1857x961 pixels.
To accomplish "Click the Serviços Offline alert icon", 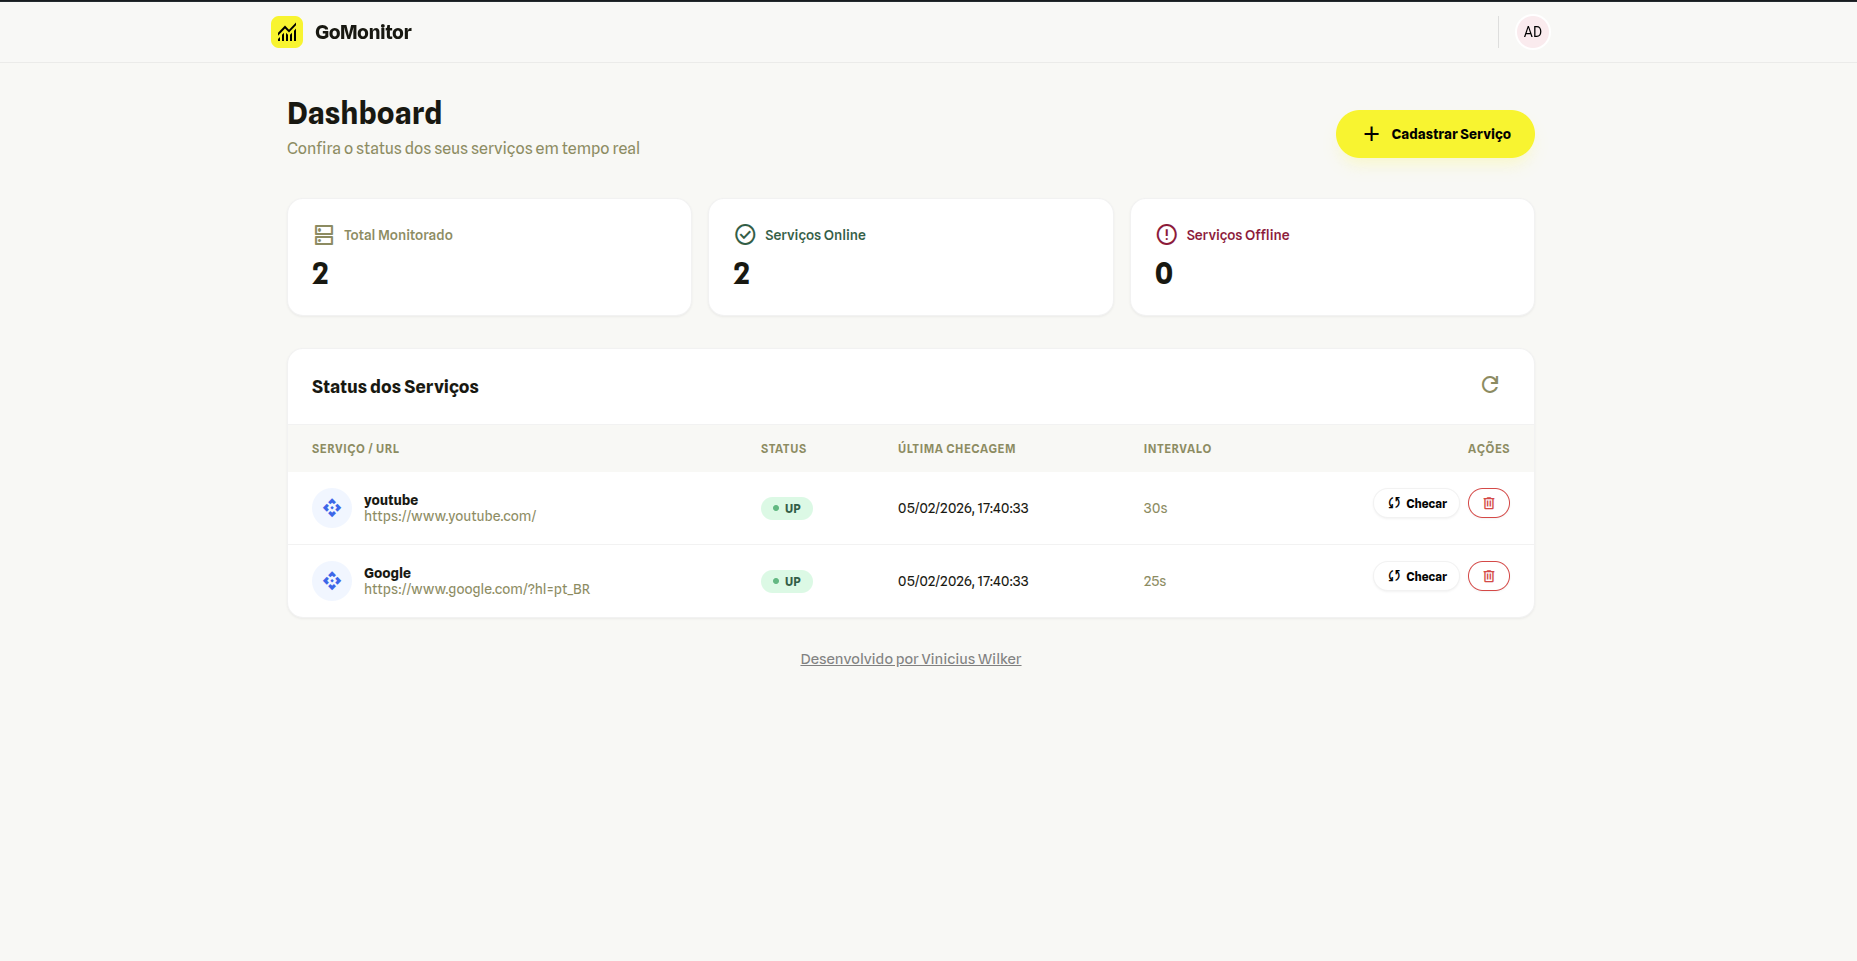I will (1166, 235).
